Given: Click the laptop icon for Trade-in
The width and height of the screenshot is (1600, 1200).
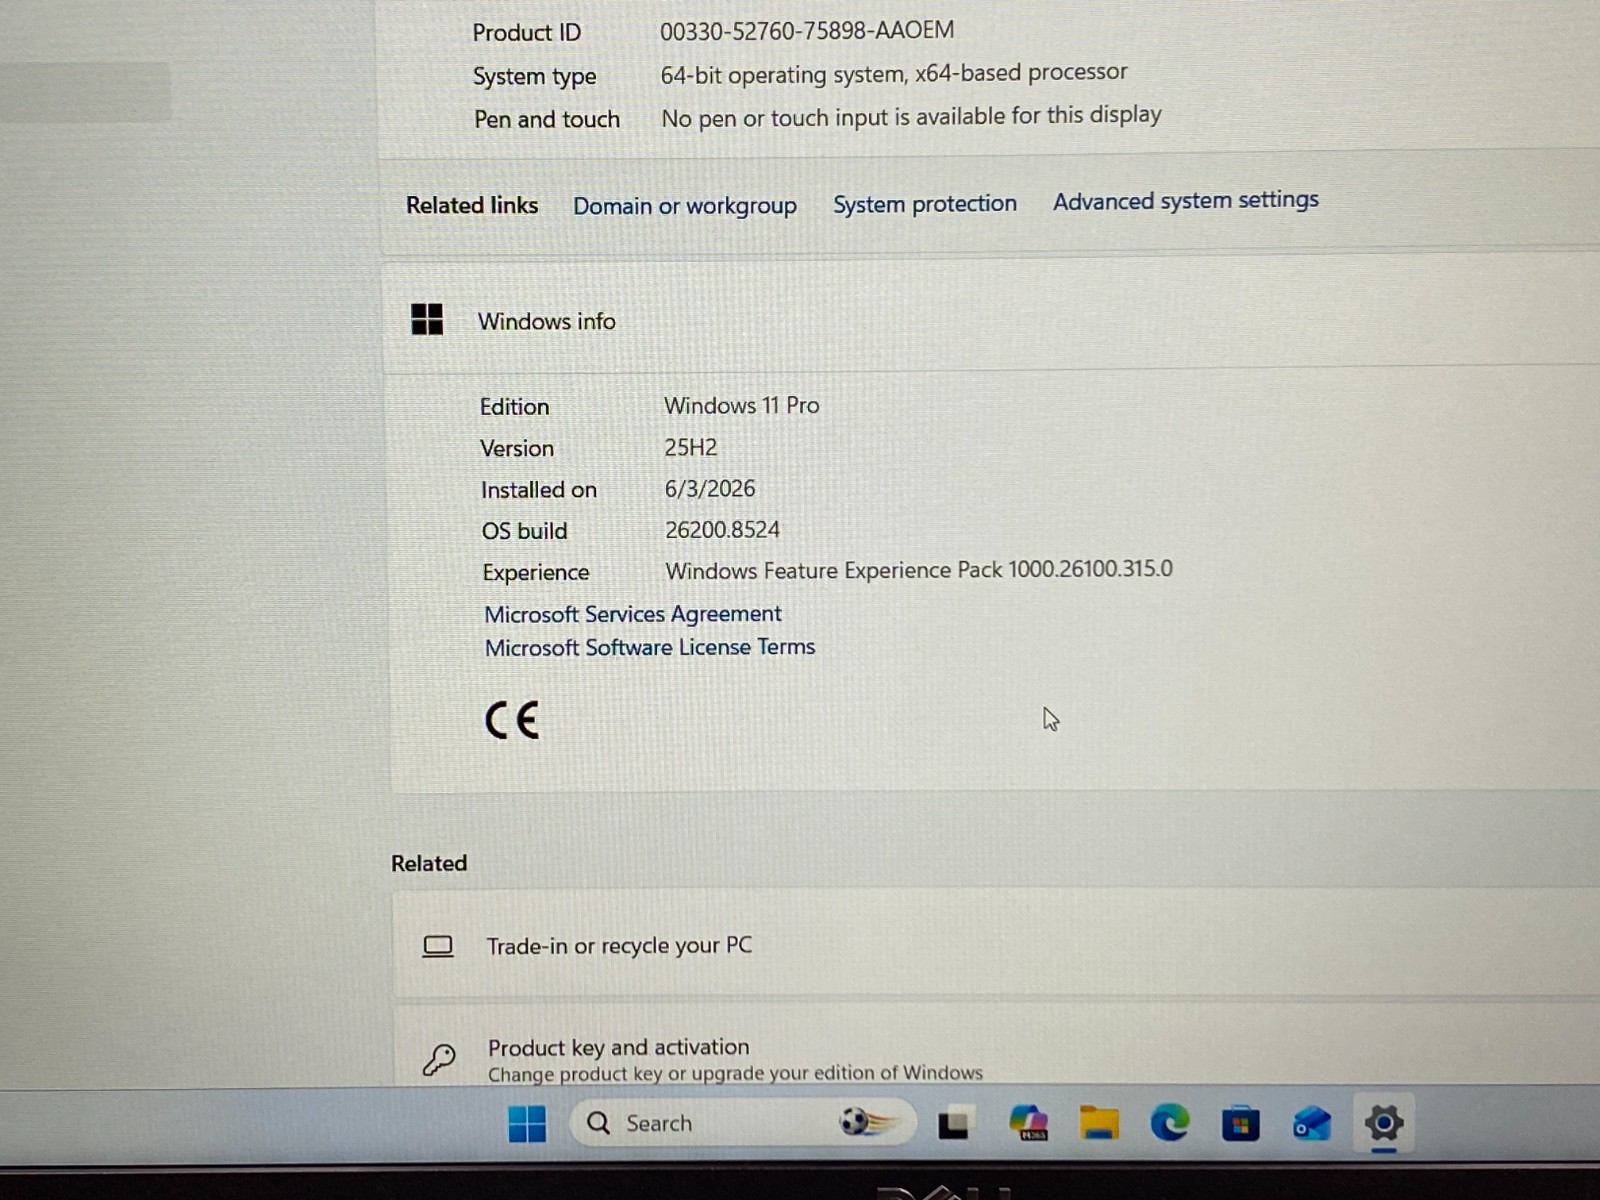Looking at the screenshot, I should click(438, 946).
